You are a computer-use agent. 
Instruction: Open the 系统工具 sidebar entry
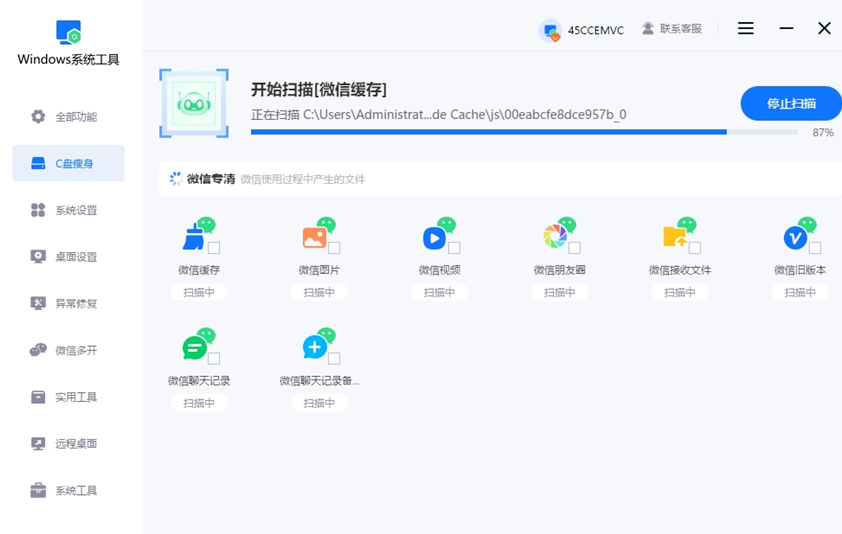coord(69,490)
